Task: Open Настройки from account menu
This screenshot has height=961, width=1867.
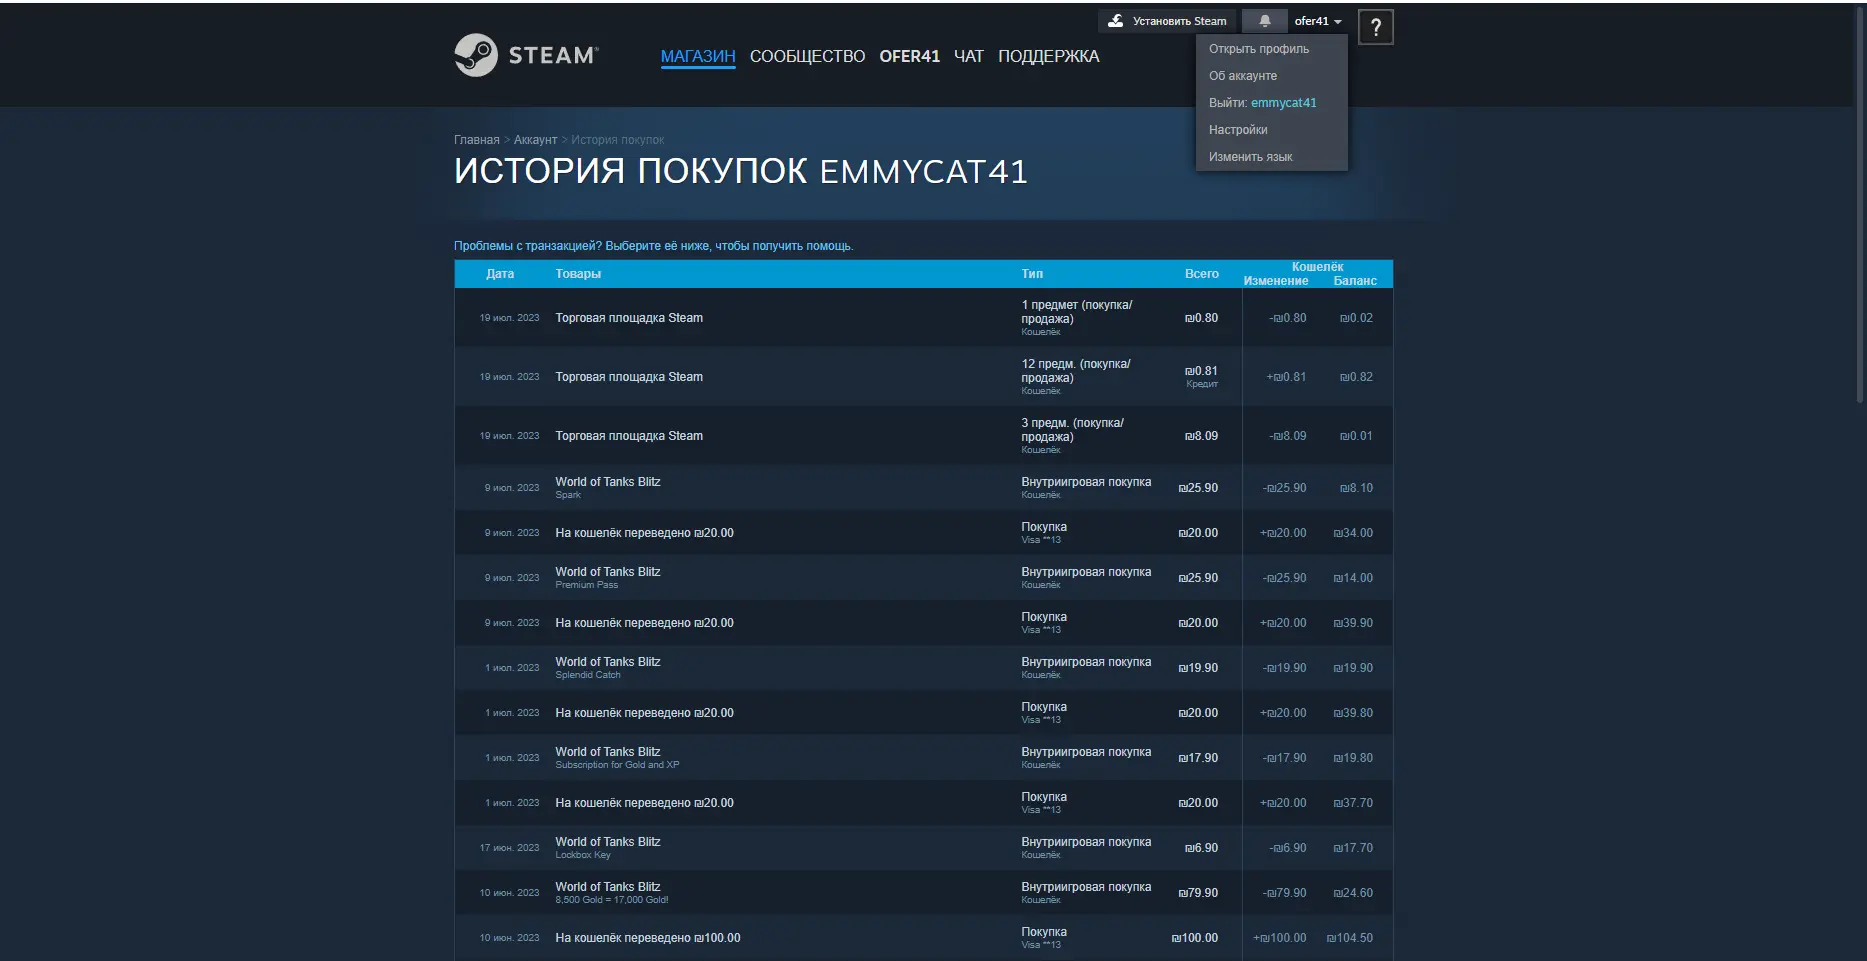Action: (1237, 130)
